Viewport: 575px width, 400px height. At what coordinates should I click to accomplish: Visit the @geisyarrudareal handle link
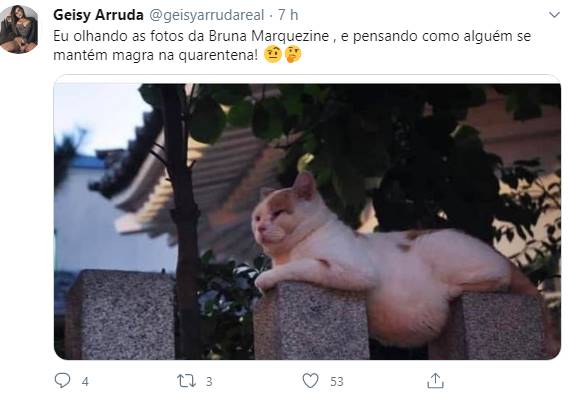[207, 15]
